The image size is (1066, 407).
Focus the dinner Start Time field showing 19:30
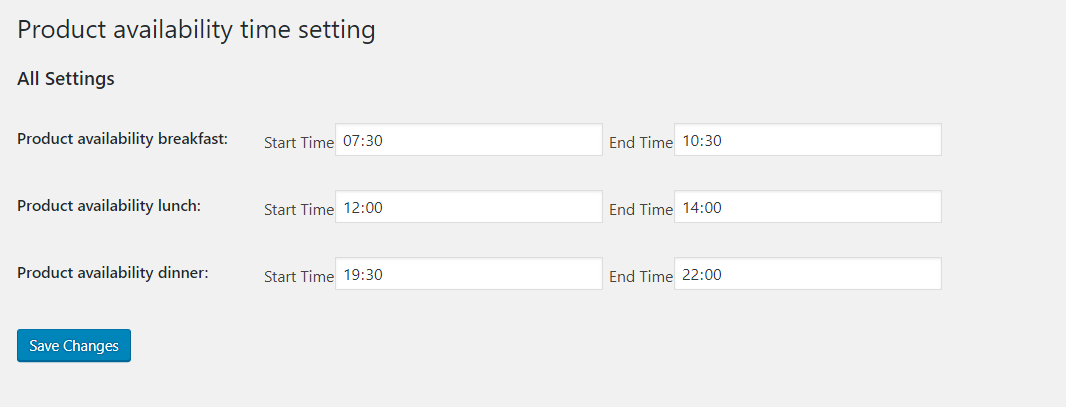[469, 273]
